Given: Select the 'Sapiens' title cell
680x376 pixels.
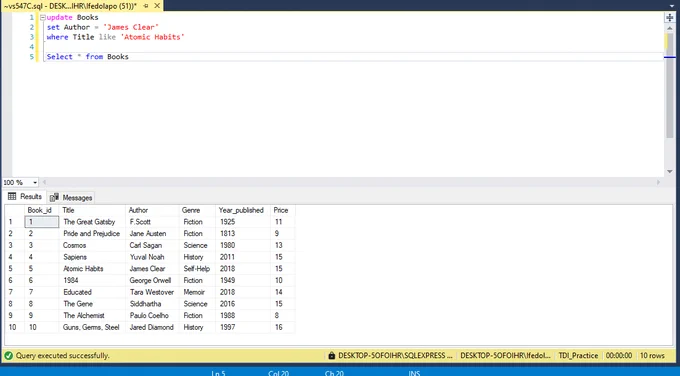Looking at the screenshot, I should pyautogui.click(x=92, y=257).
